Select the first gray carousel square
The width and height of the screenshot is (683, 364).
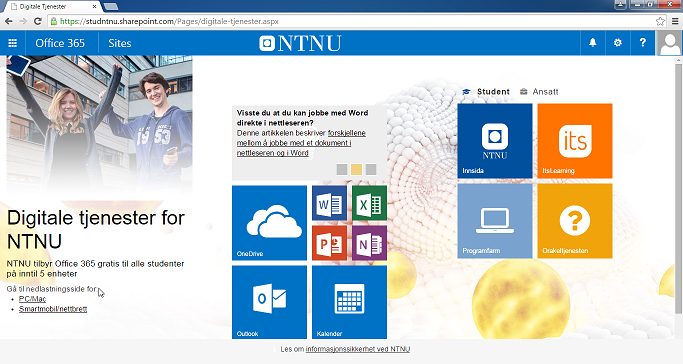[x=342, y=169]
